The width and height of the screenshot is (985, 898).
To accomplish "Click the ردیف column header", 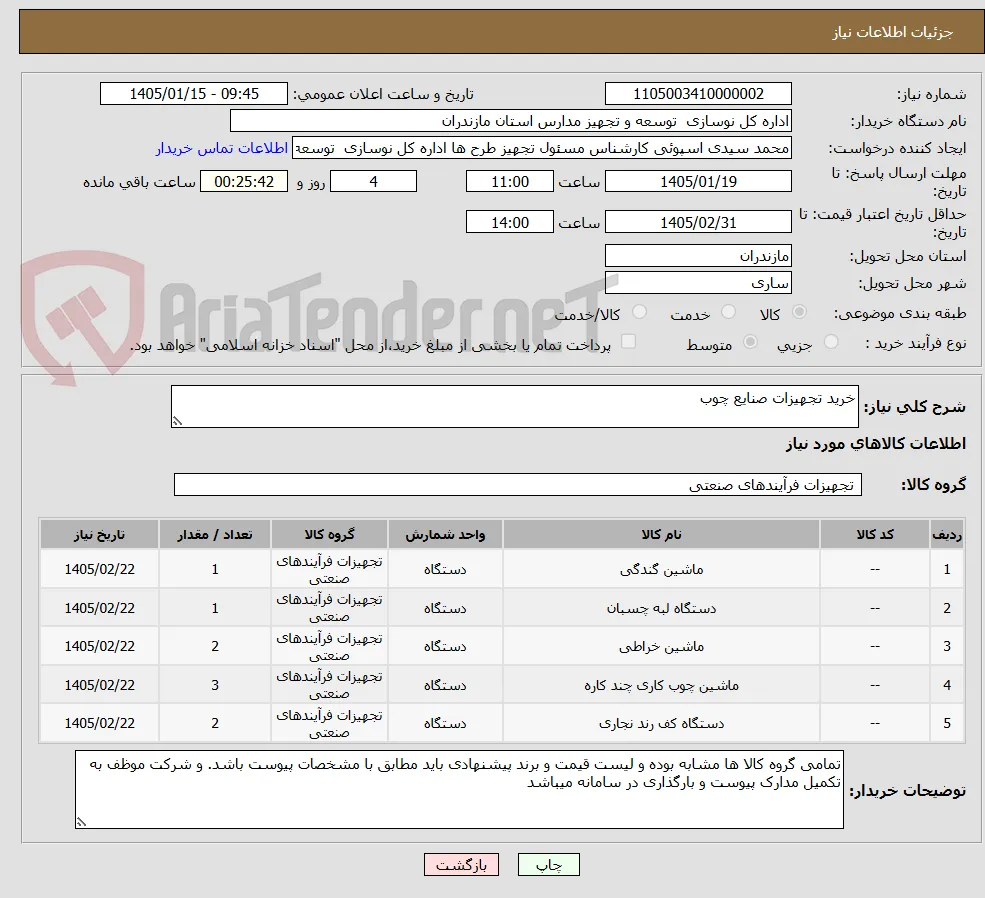I will pyautogui.click(x=947, y=534).
